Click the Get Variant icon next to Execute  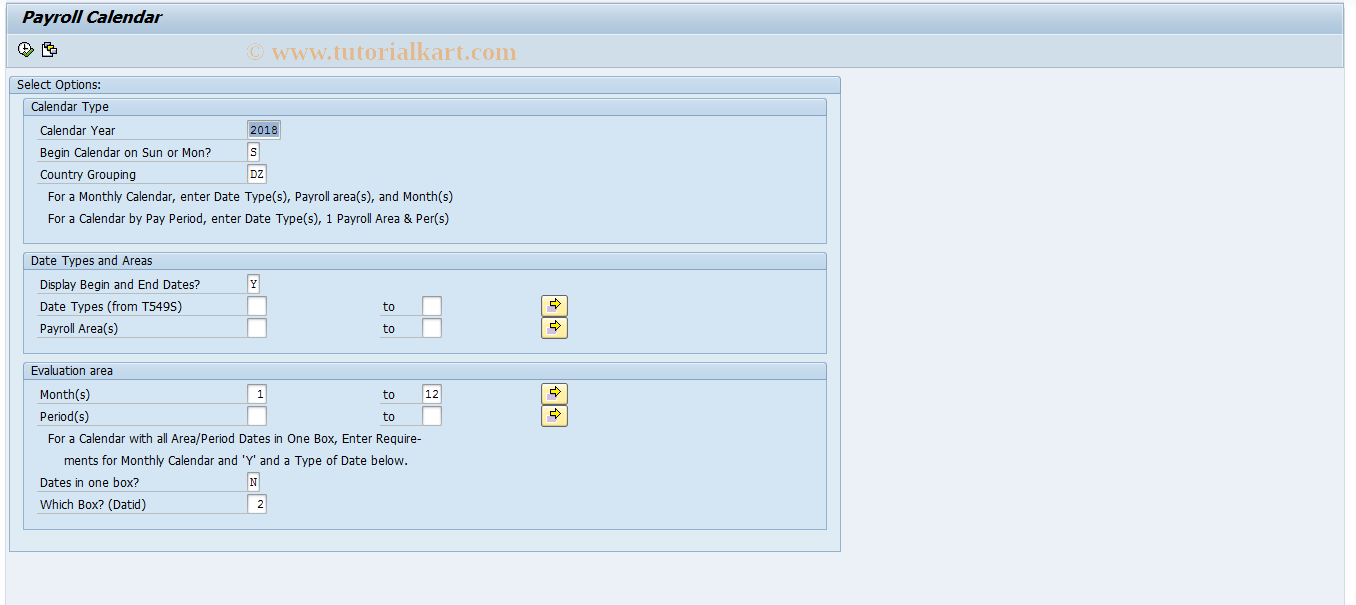pyautogui.click(x=49, y=49)
